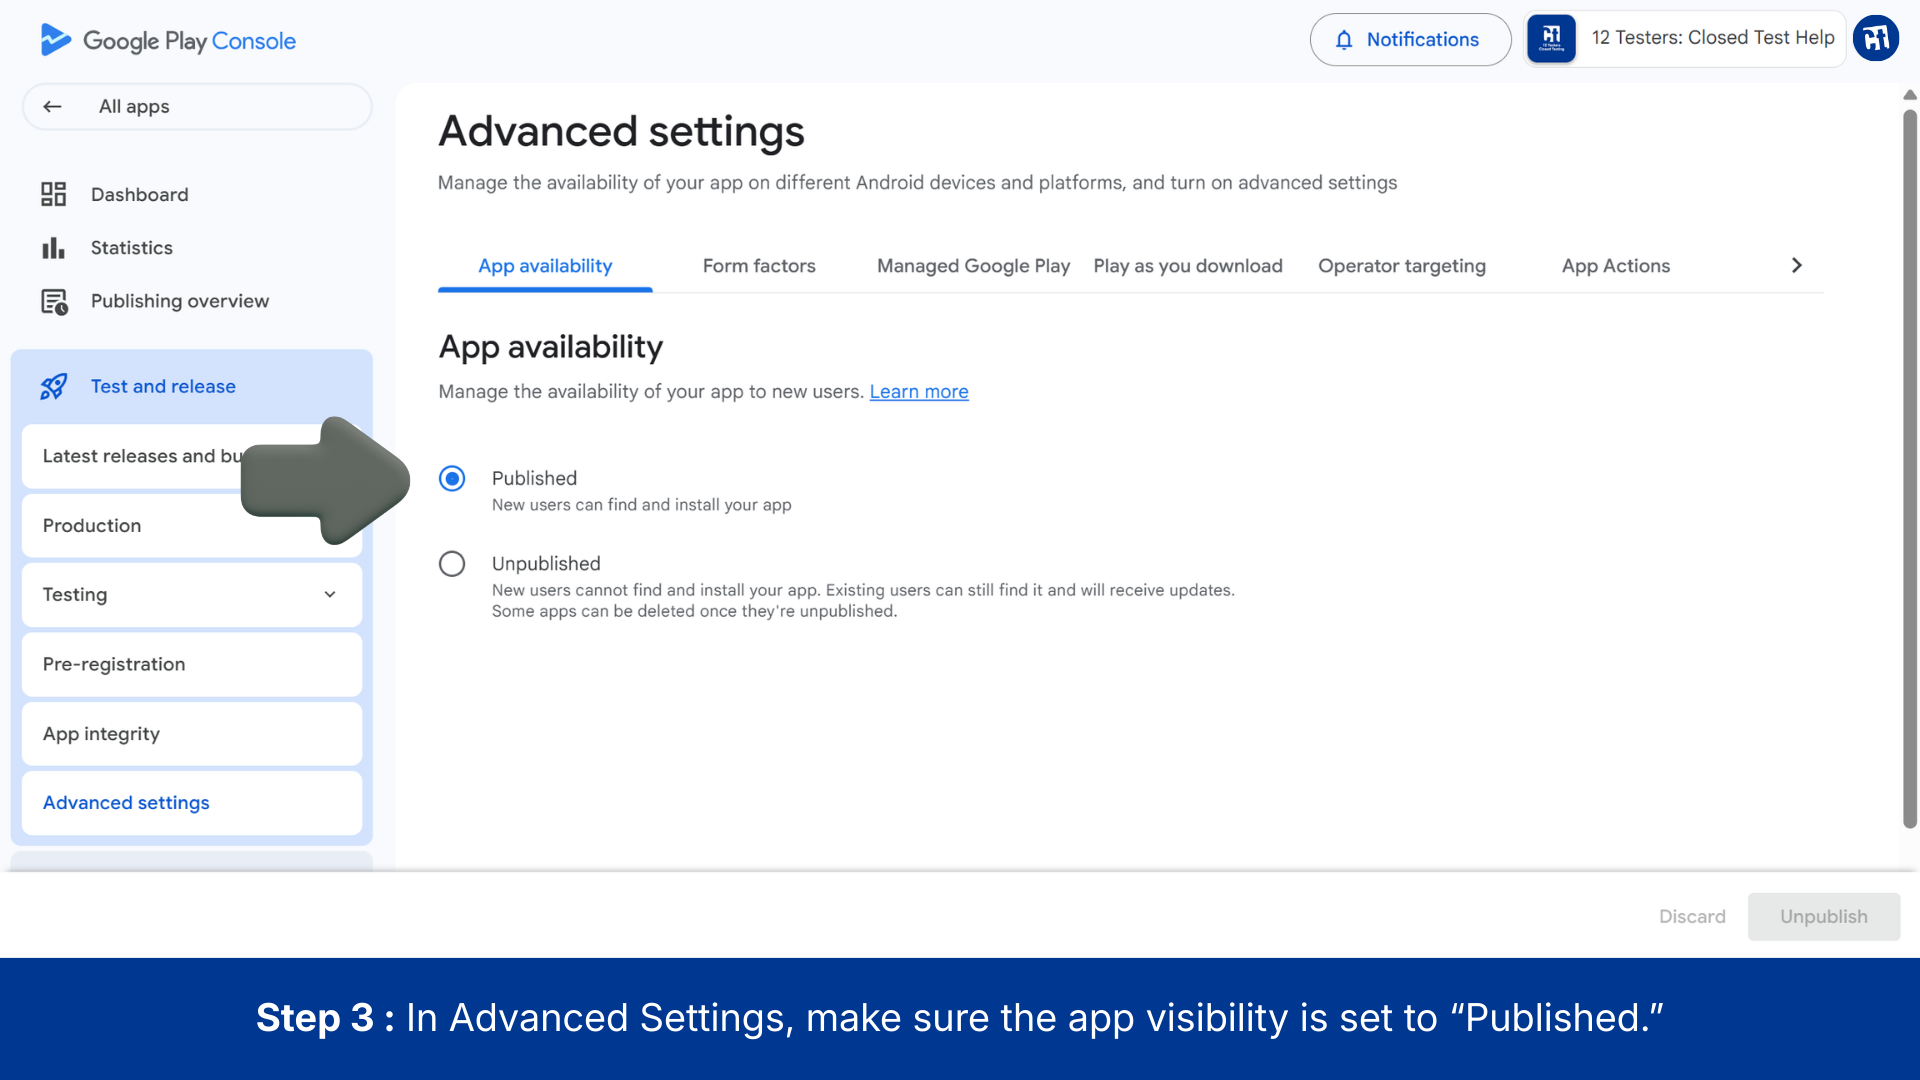This screenshot has height=1080, width=1920.
Task: Click the Statistics bar chart icon
Action: pos(53,248)
